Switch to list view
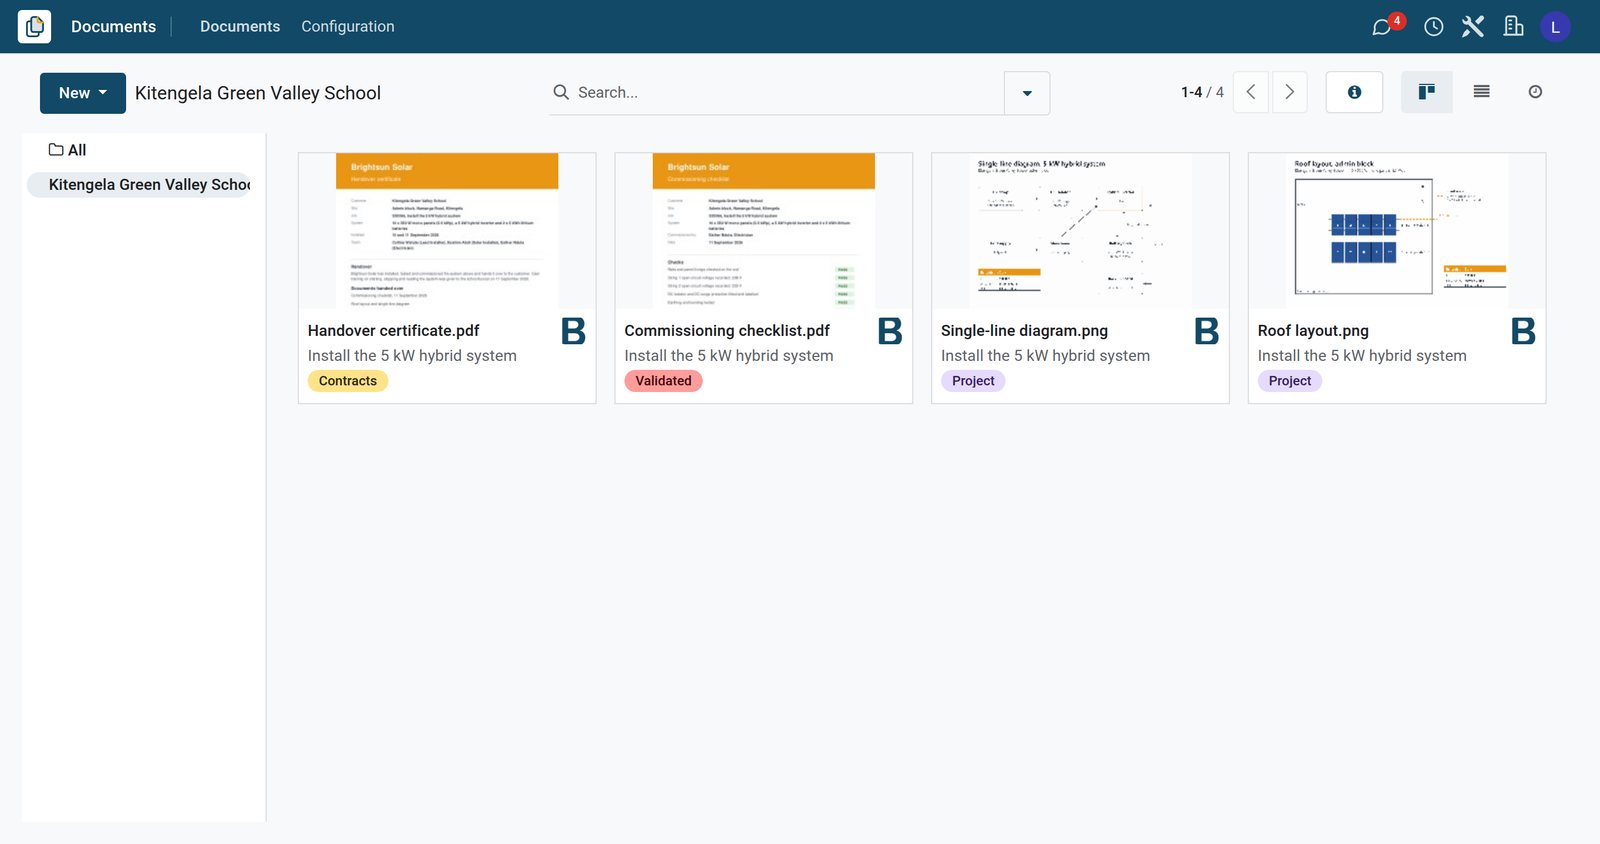1600x844 pixels. pos(1481,92)
